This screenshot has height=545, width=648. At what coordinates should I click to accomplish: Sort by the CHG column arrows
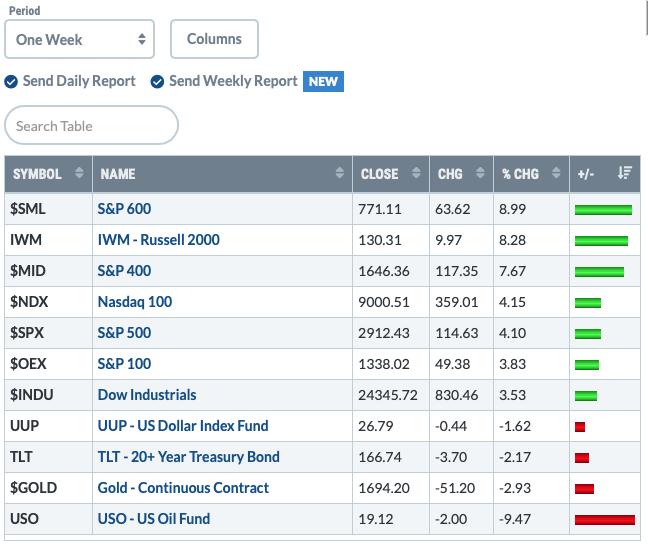click(x=480, y=172)
